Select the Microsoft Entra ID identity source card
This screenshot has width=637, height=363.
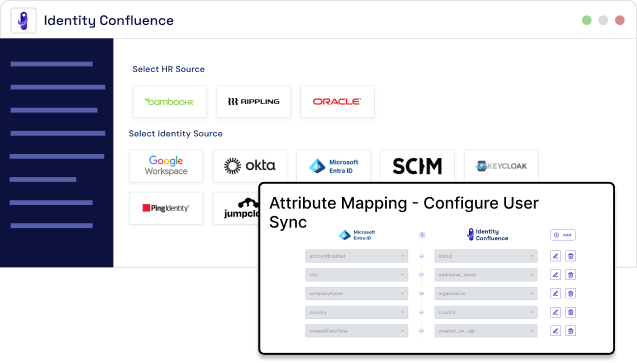334,166
